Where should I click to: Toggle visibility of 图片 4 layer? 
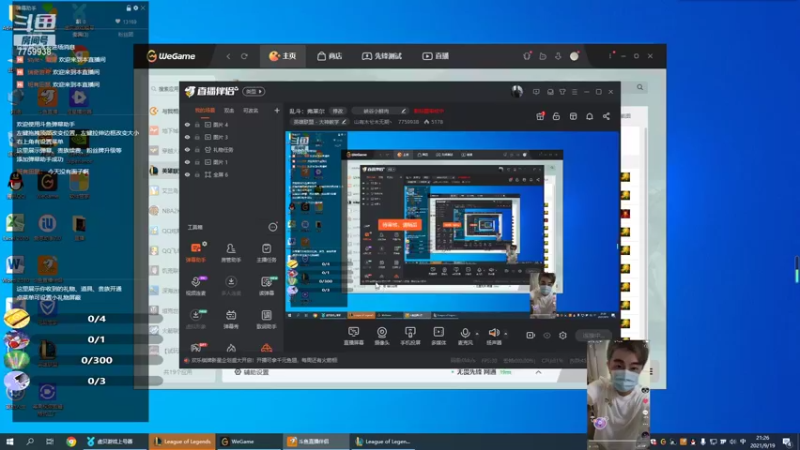(x=187, y=124)
